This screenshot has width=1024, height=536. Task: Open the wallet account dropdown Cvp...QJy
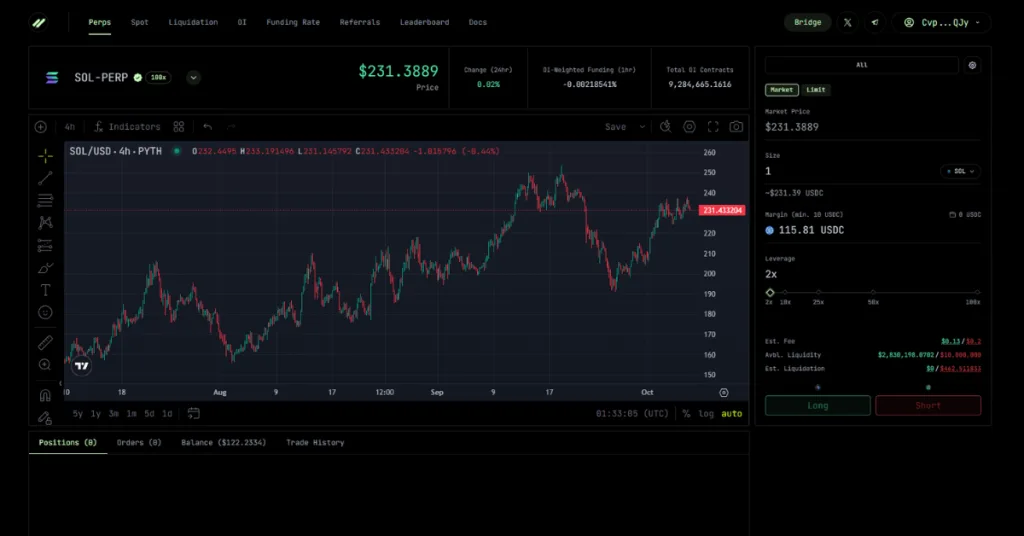coord(941,22)
